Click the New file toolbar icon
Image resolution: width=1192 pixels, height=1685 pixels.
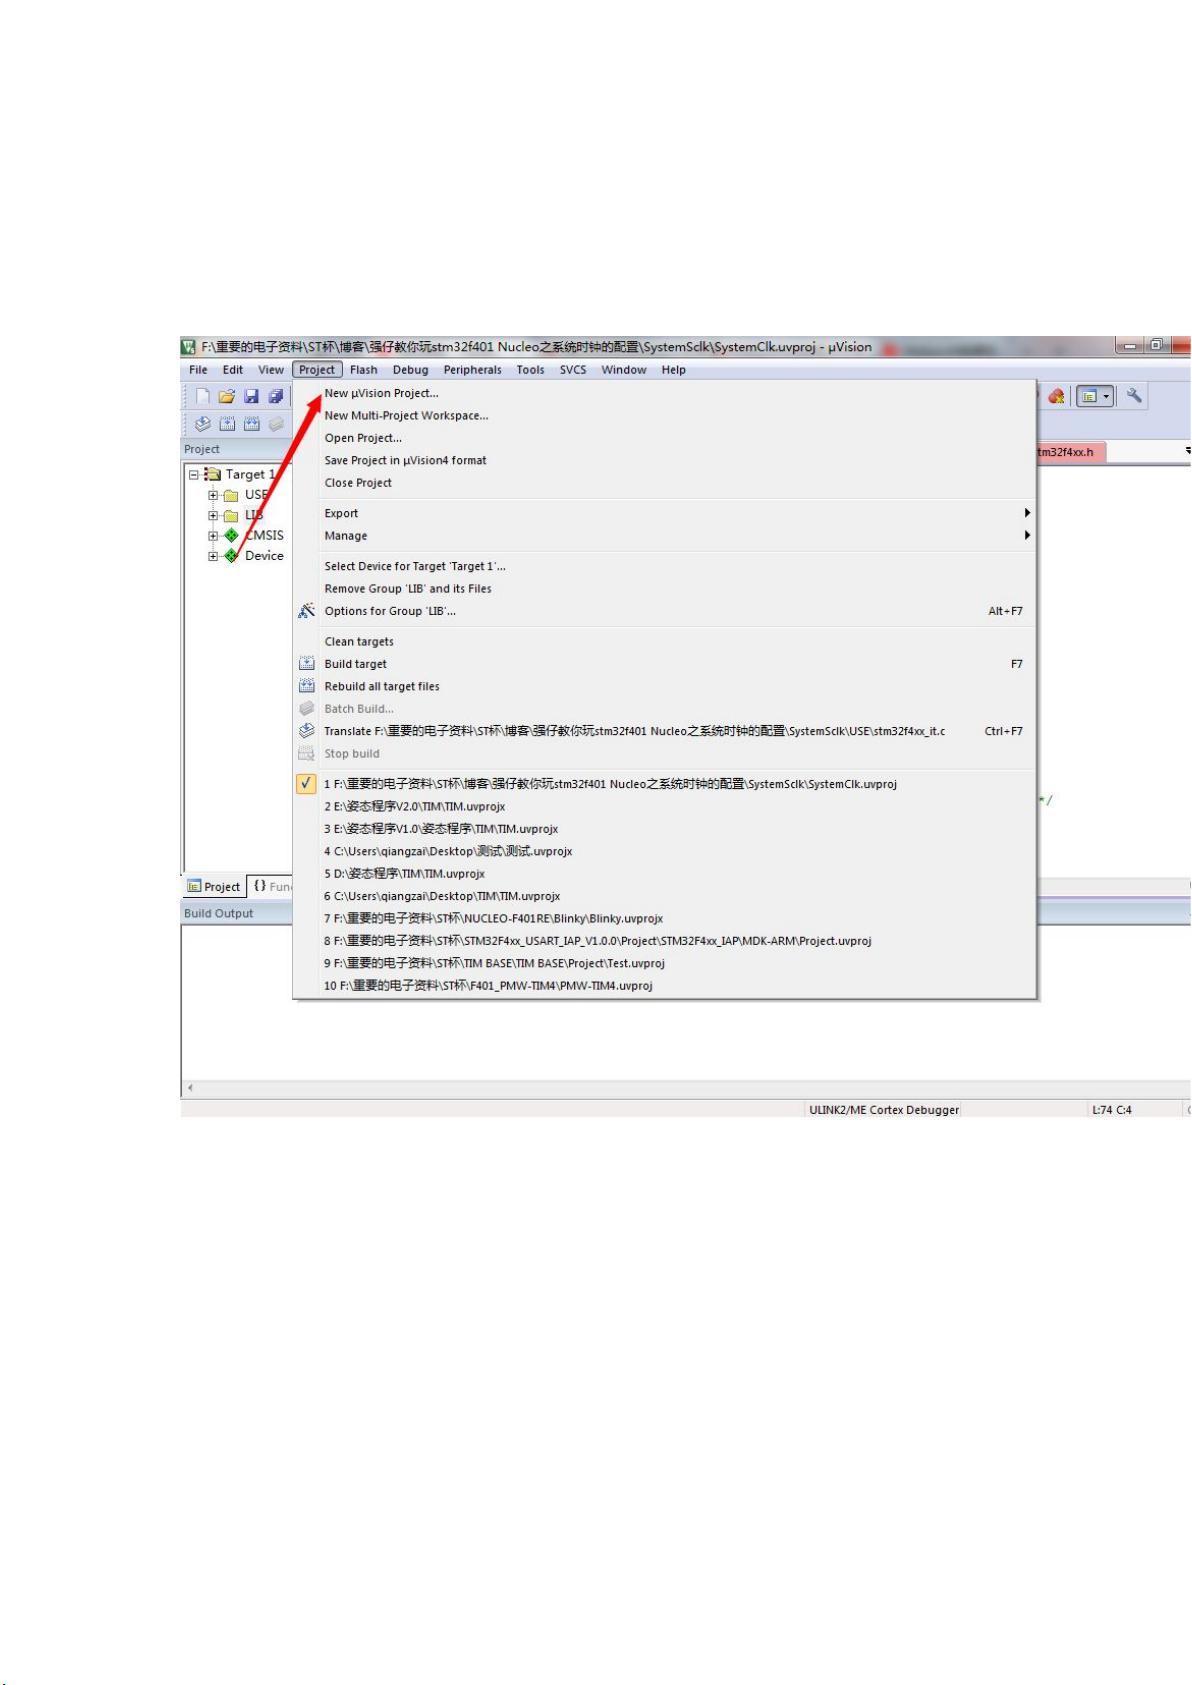tap(203, 397)
